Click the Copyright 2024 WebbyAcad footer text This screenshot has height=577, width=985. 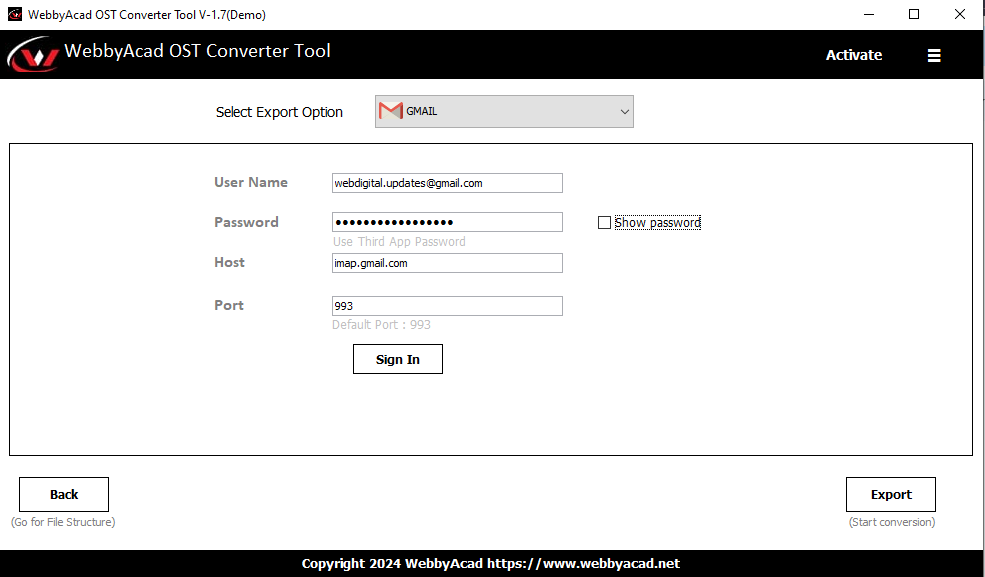pos(491,564)
